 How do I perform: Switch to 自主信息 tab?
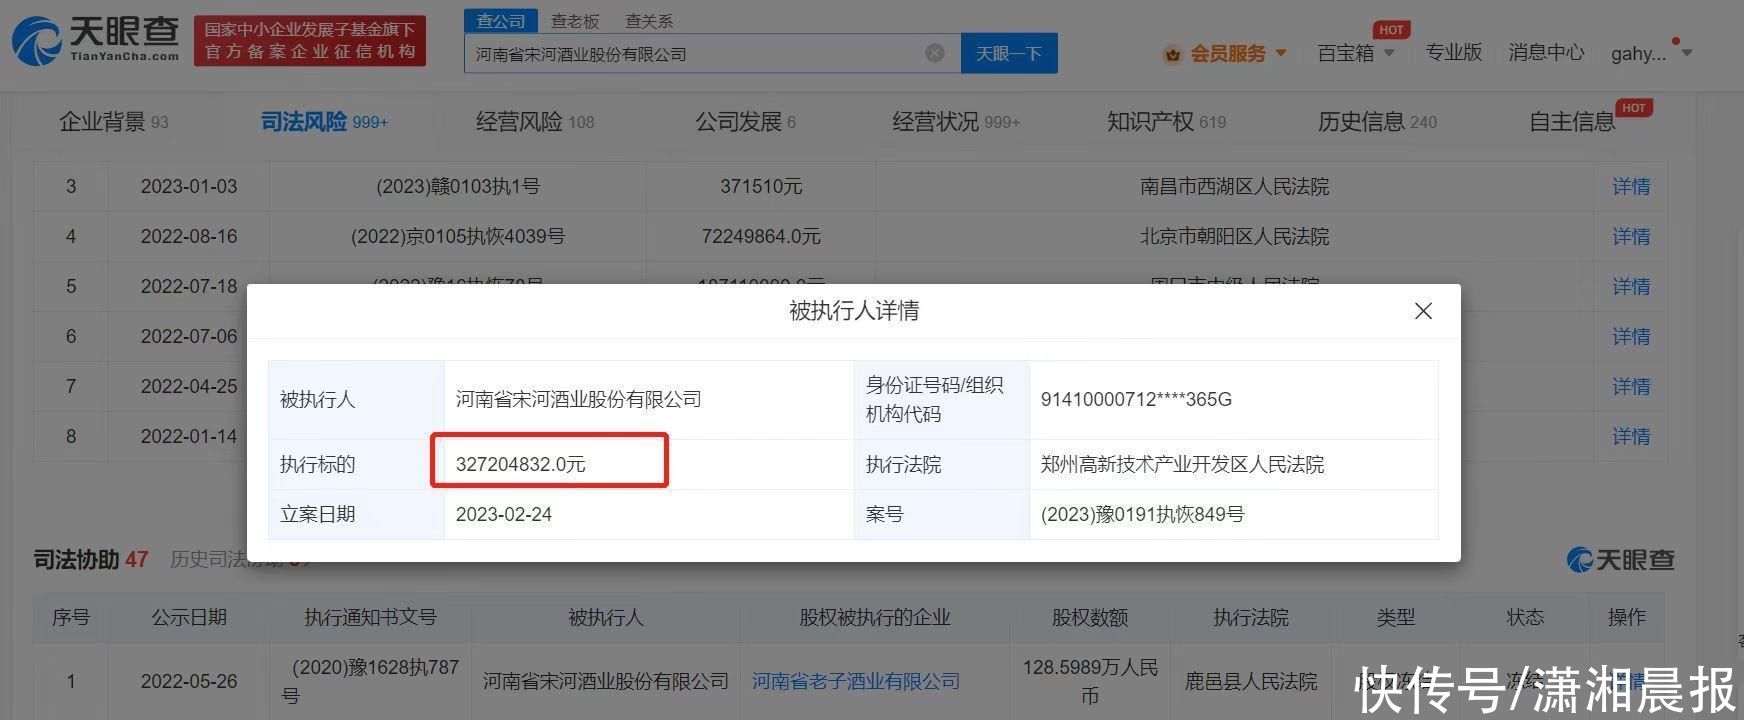point(1572,122)
